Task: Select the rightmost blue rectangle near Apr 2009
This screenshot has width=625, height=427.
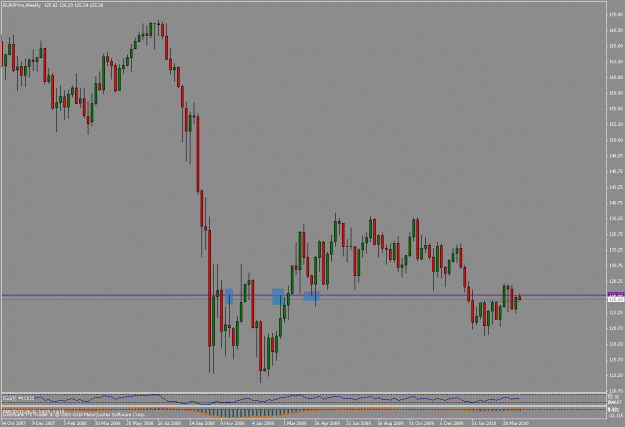Action: [x=311, y=296]
